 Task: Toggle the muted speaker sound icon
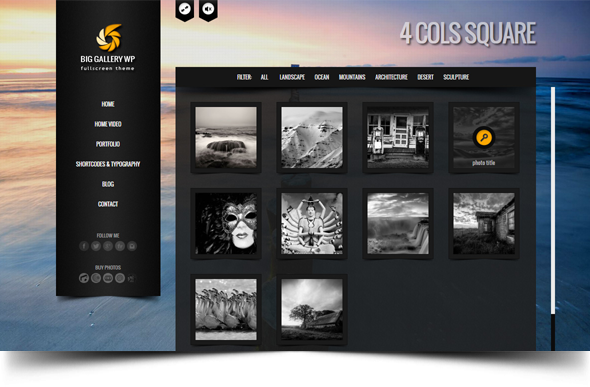point(208,9)
